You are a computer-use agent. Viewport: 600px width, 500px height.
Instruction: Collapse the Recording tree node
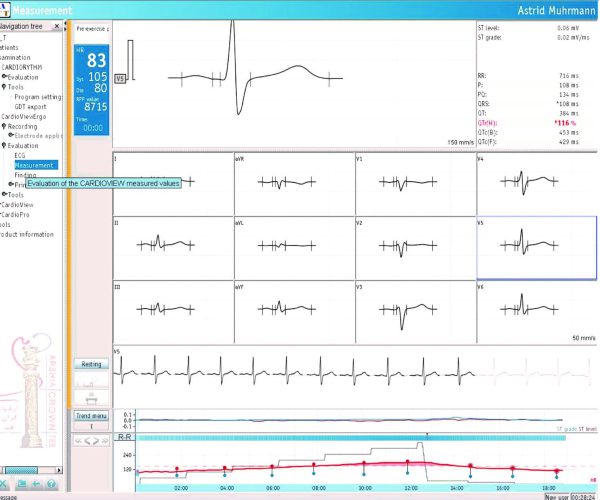pos(4,127)
